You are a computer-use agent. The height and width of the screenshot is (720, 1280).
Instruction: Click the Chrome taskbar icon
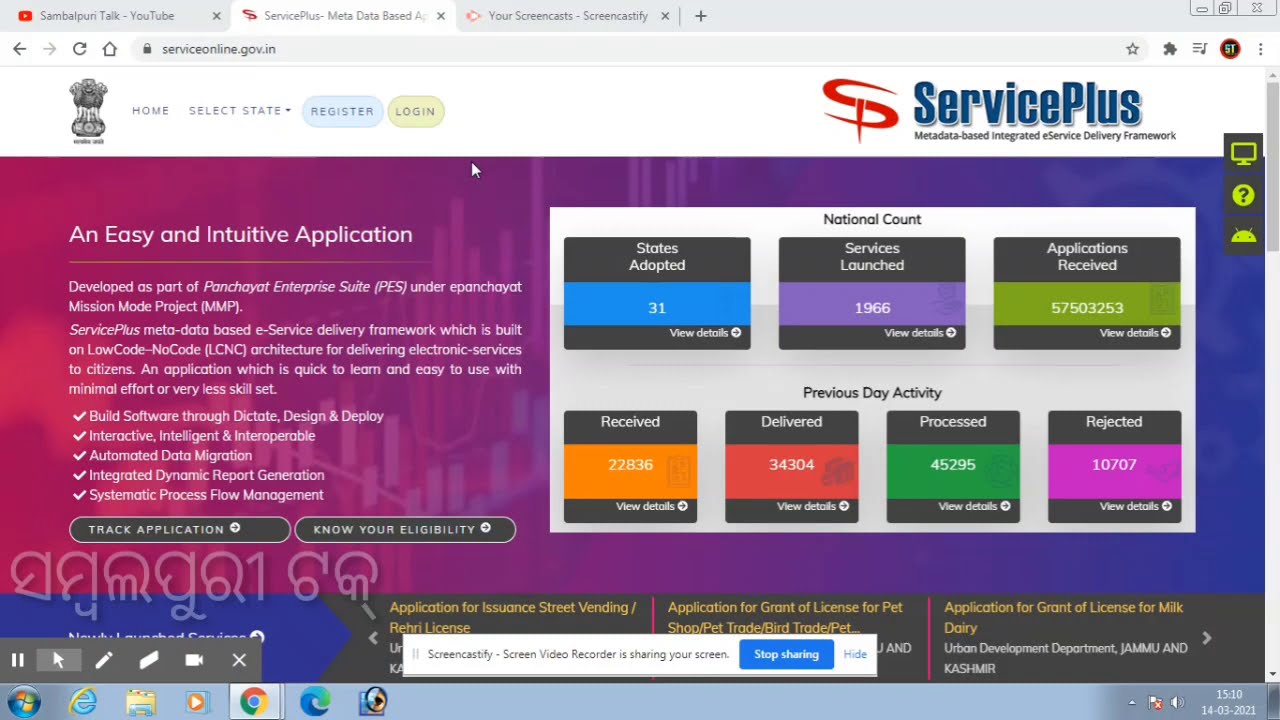[x=254, y=702]
